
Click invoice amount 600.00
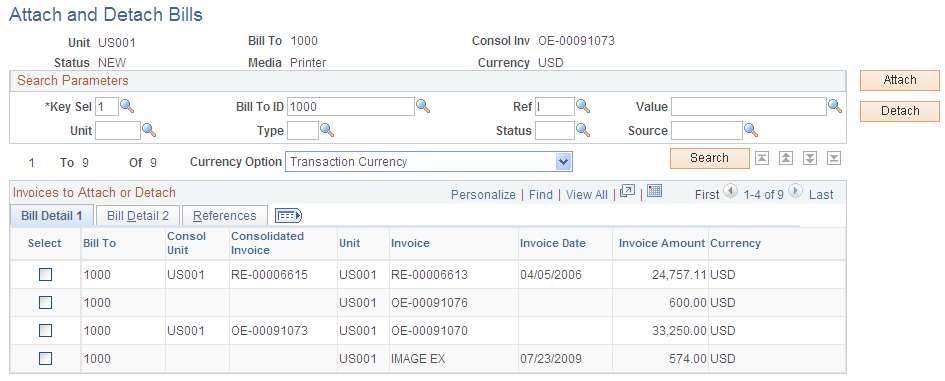(688, 303)
